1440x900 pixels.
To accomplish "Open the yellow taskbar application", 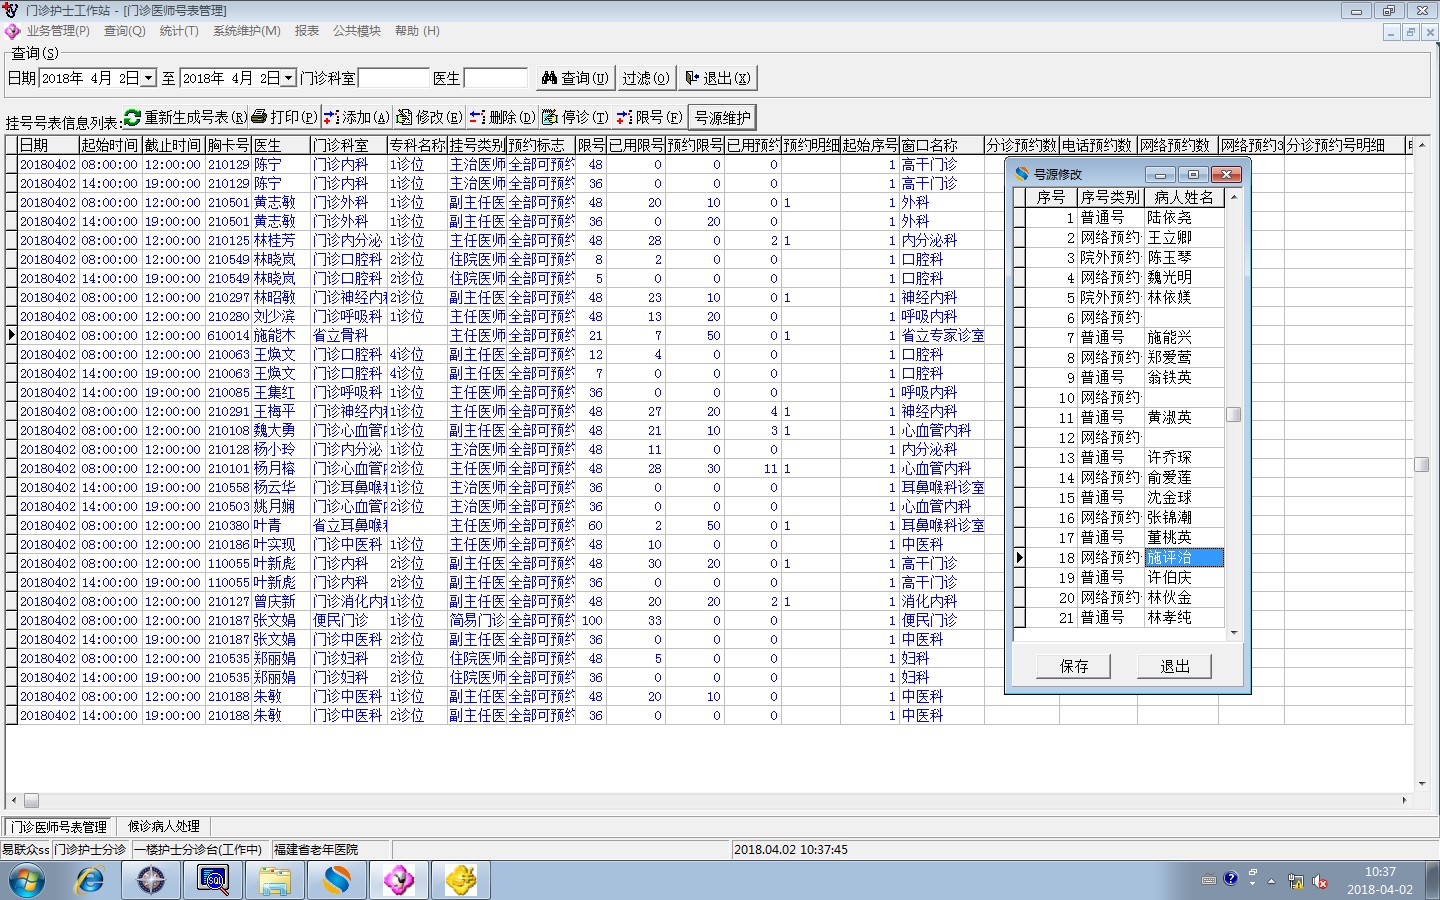I will pyautogui.click(x=461, y=881).
